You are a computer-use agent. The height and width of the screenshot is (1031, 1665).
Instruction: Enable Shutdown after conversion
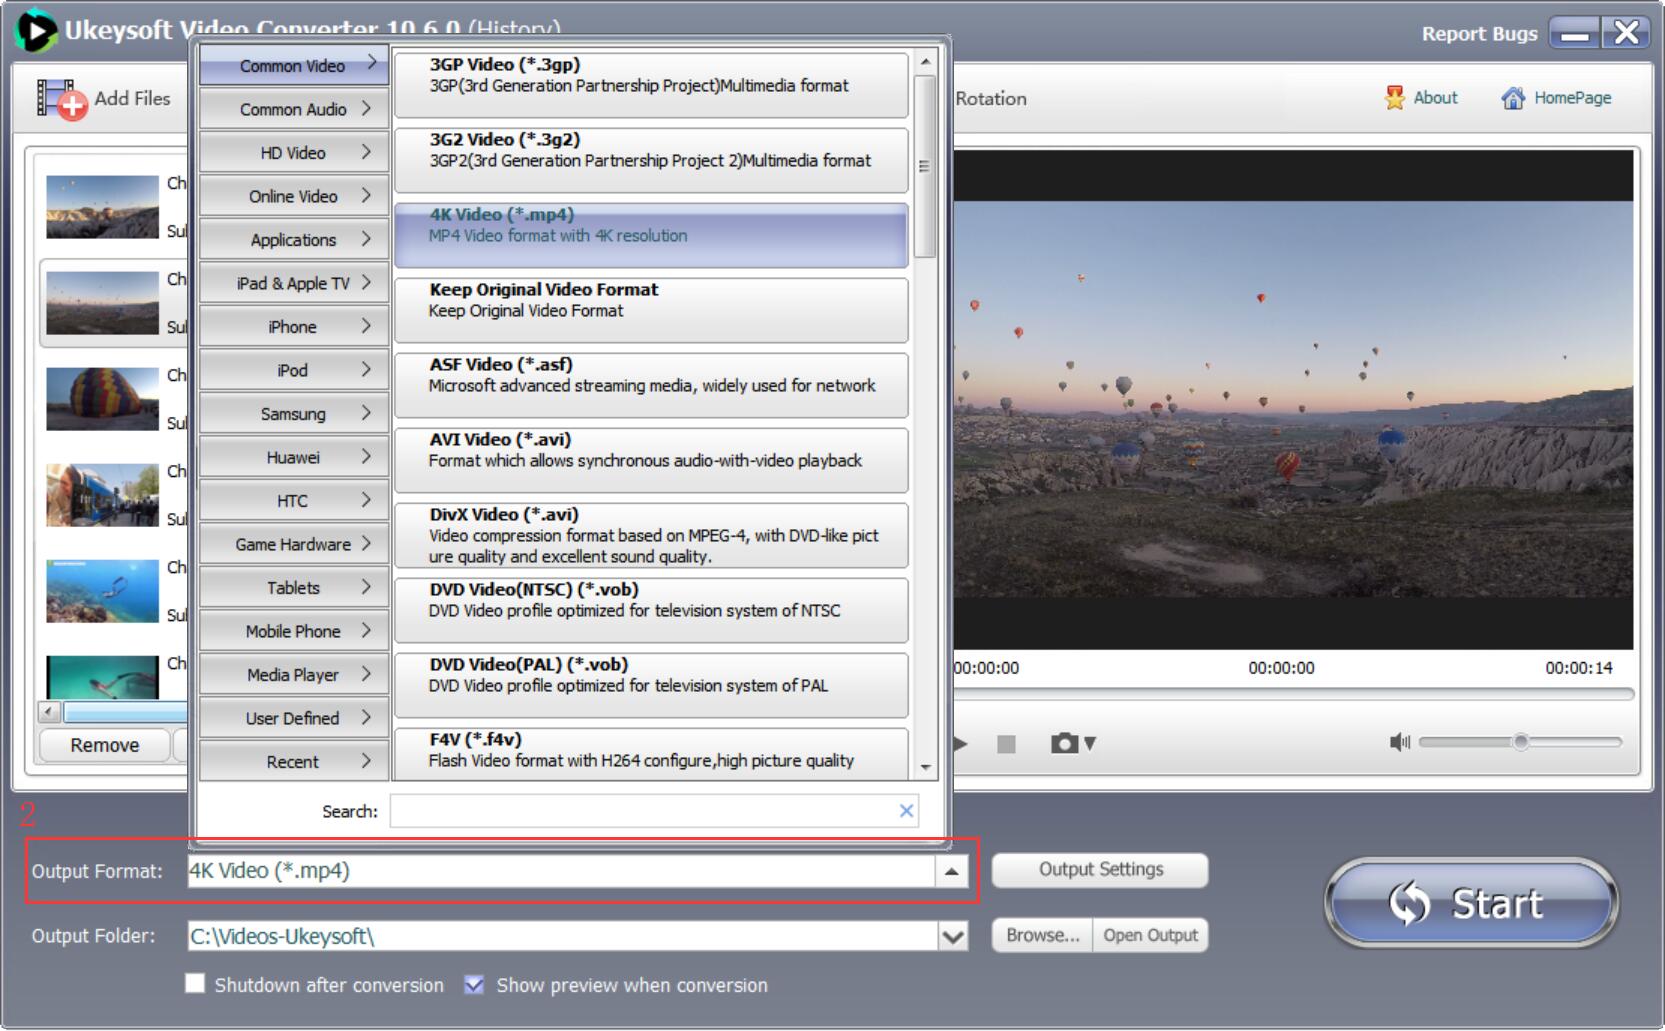[x=194, y=985]
